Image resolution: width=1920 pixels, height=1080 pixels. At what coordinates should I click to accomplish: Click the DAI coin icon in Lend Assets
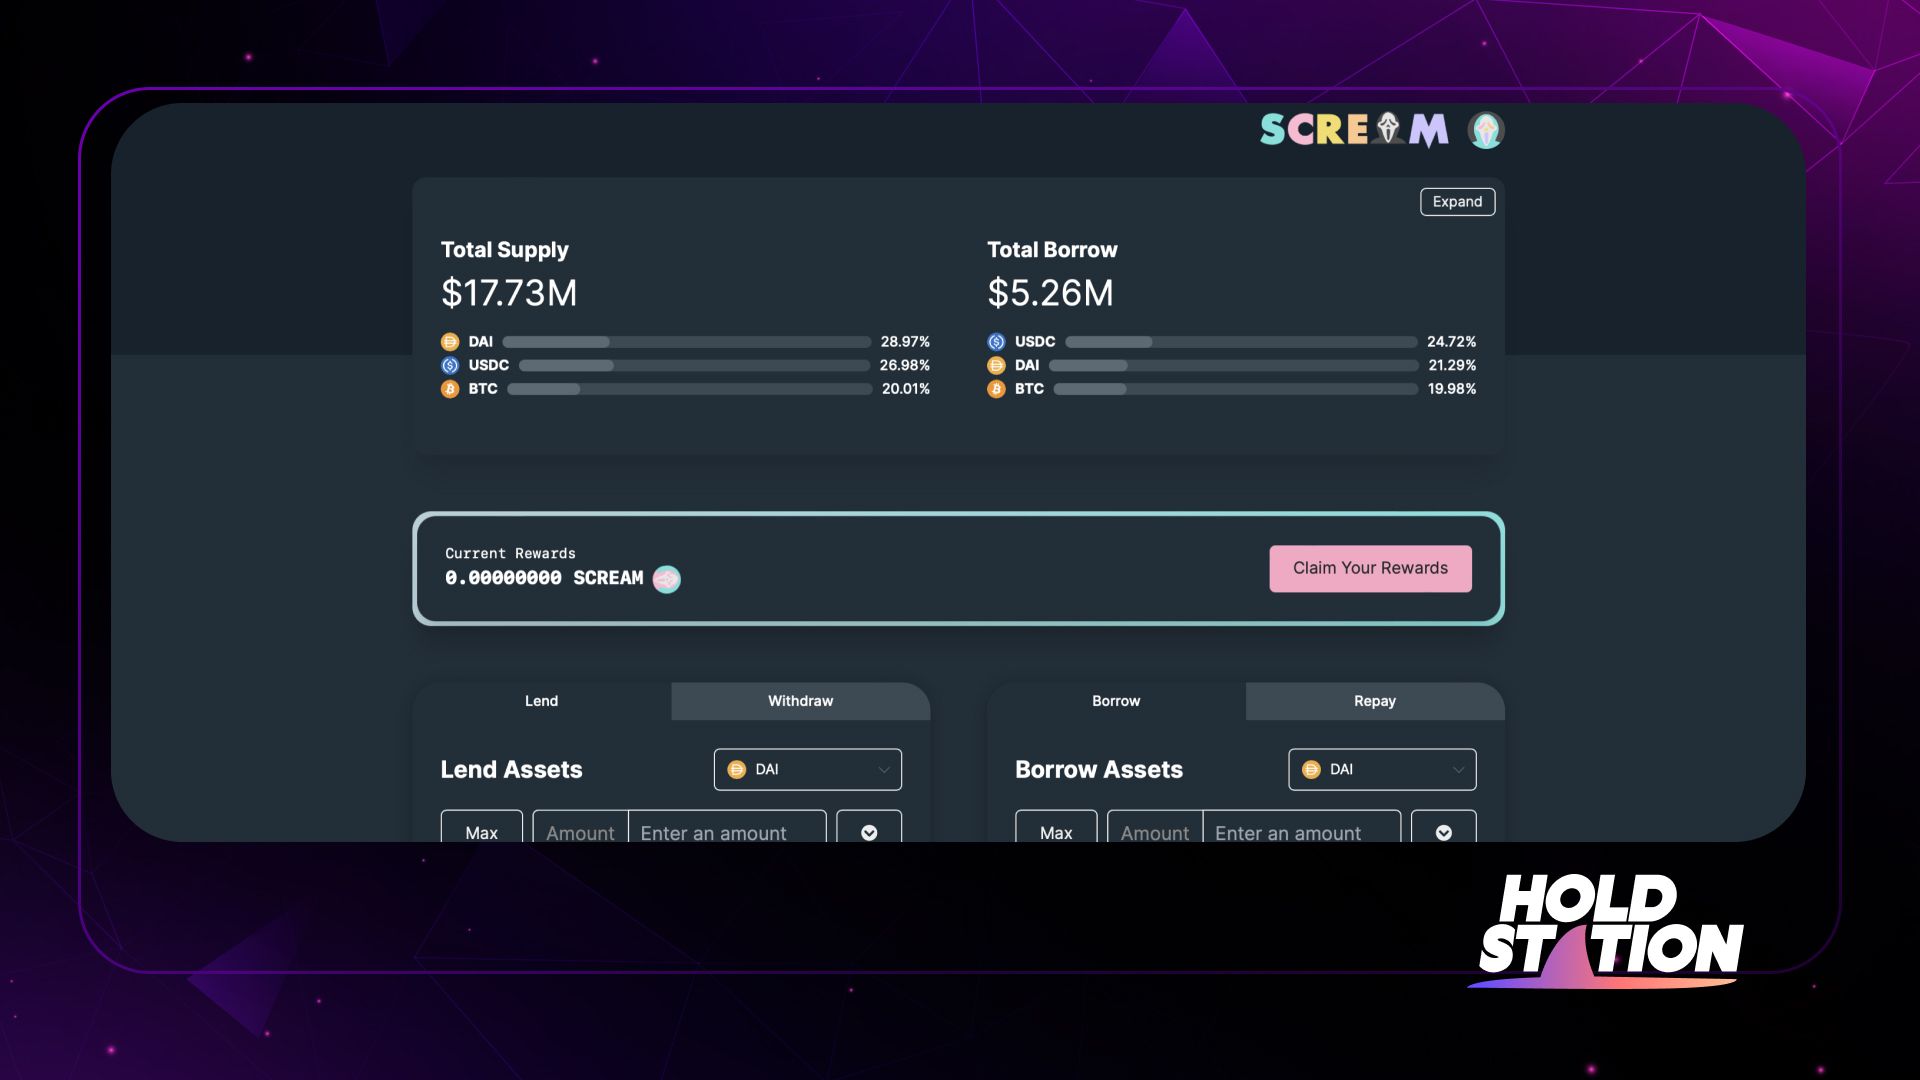[736, 769]
